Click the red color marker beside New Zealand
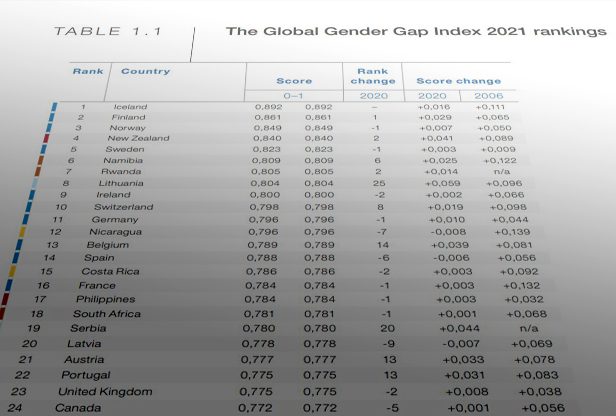Screen dimensions: 616x416 point(46,138)
